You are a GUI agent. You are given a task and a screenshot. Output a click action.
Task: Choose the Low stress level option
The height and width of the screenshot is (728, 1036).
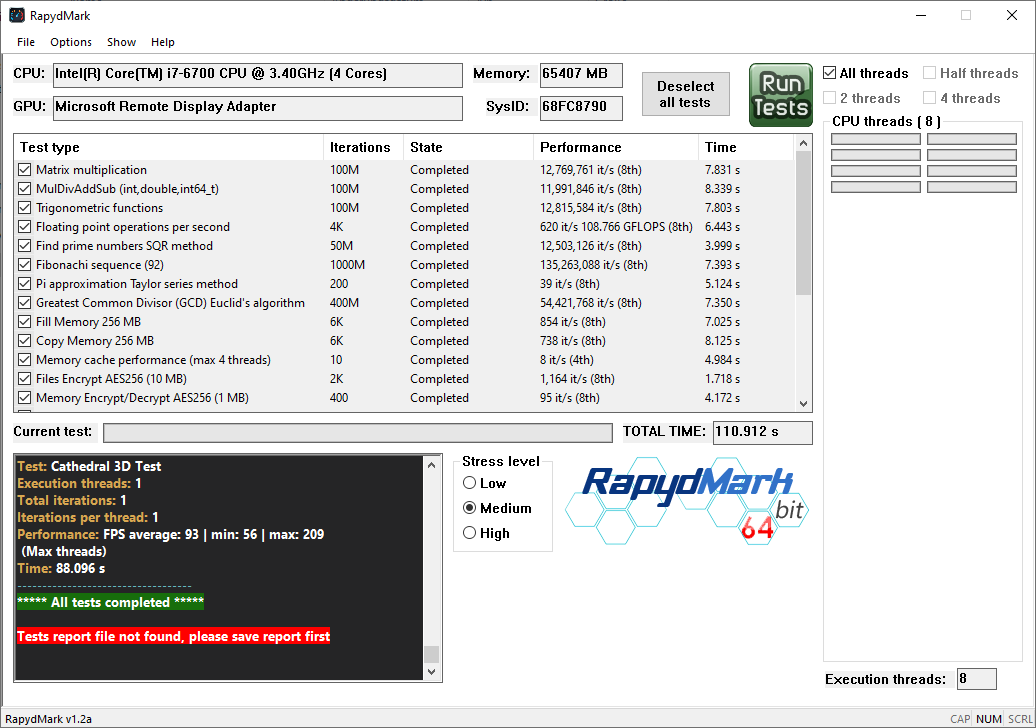tap(470, 483)
